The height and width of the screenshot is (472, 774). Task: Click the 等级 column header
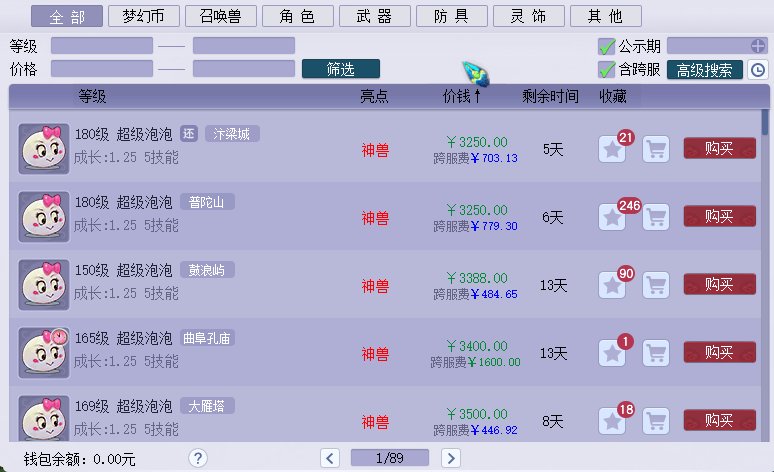tap(92, 96)
